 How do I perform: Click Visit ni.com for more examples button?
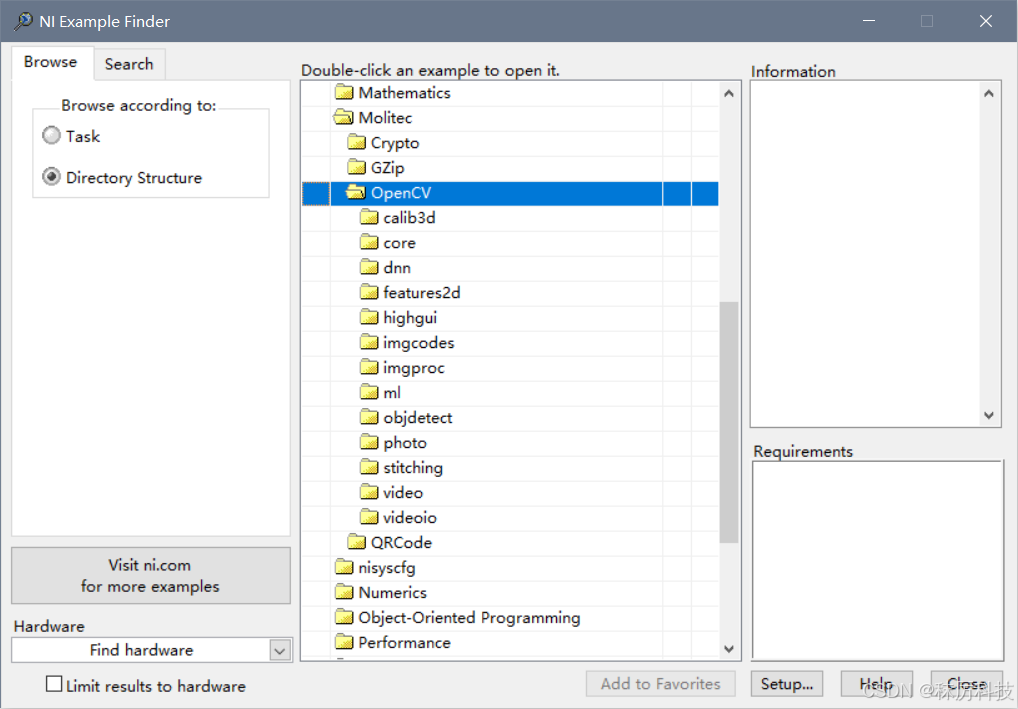(x=151, y=576)
